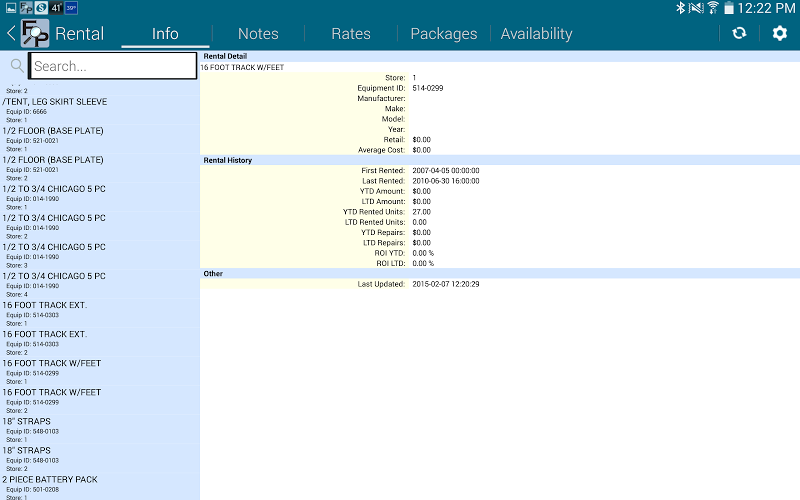Tap the Rental History section header

[x=500, y=160]
